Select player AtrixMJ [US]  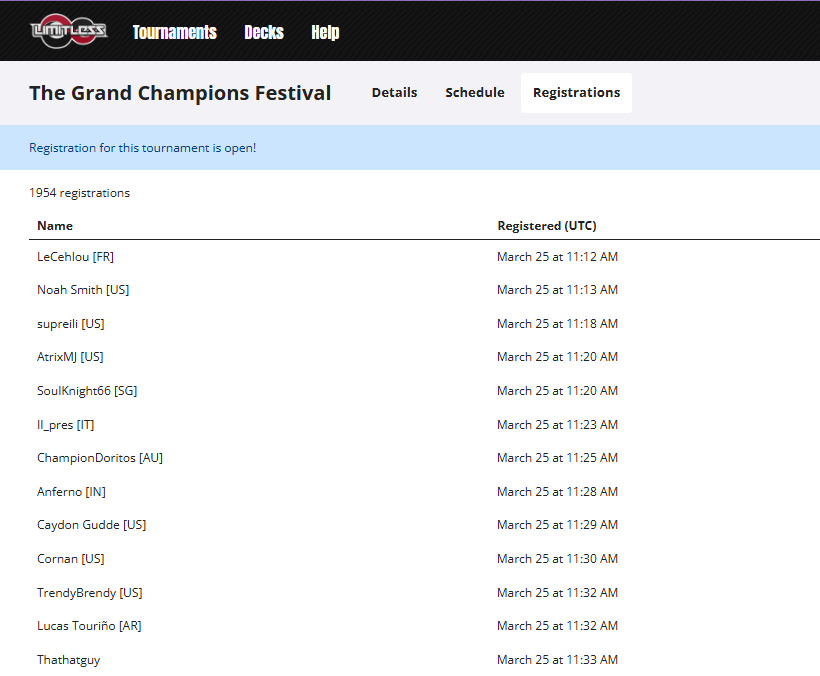pyautogui.click(x=70, y=357)
